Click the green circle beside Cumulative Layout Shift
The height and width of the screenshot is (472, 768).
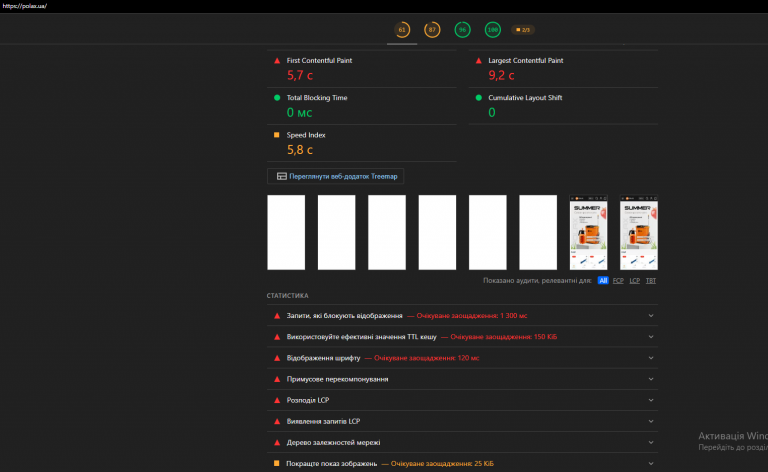479,97
